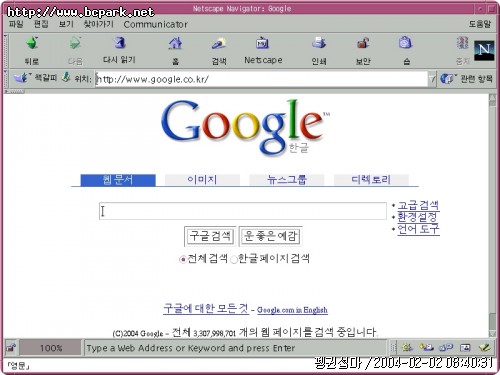Open the Communicator menu
This screenshot has height=375, width=500.
click(155, 24)
